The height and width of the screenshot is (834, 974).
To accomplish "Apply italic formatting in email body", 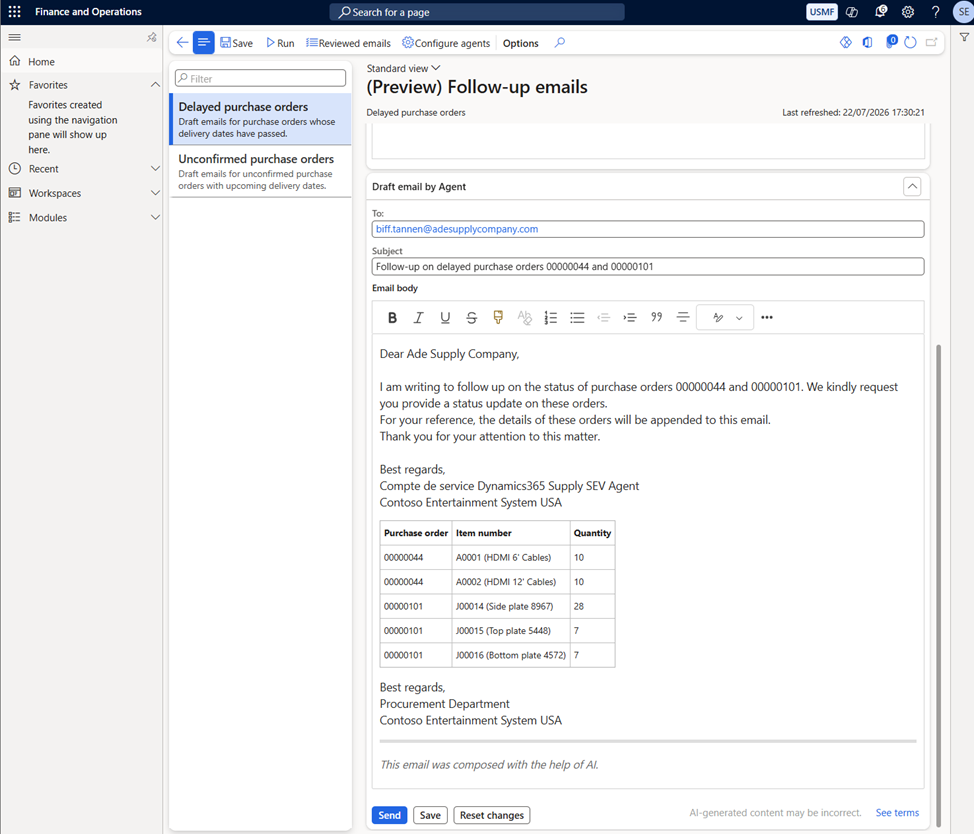I will [x=418, y=317].
